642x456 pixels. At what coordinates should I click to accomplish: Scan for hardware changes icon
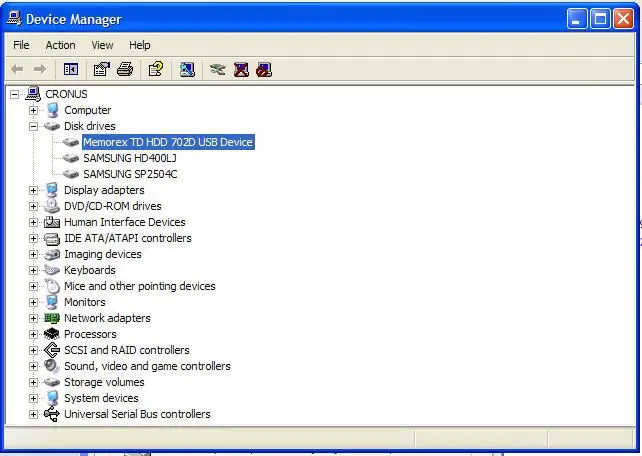[187, 69]
